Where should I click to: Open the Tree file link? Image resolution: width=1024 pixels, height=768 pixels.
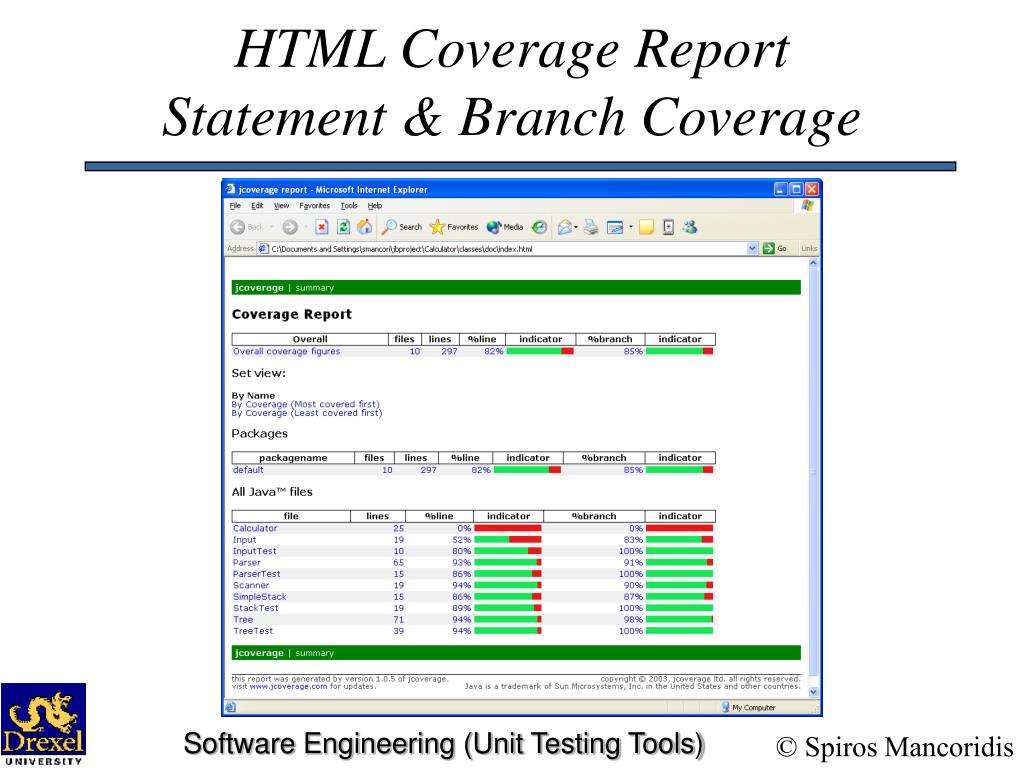pyautogui.click(x=243, y=620)
